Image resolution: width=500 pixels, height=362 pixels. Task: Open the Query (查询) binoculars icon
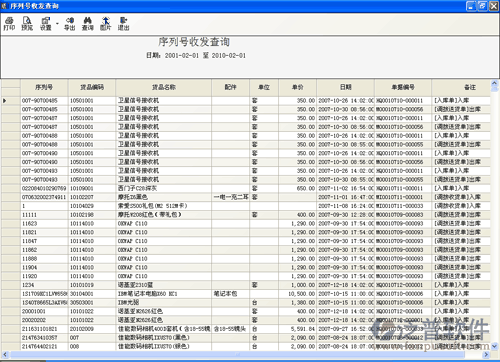pos(88,24)
